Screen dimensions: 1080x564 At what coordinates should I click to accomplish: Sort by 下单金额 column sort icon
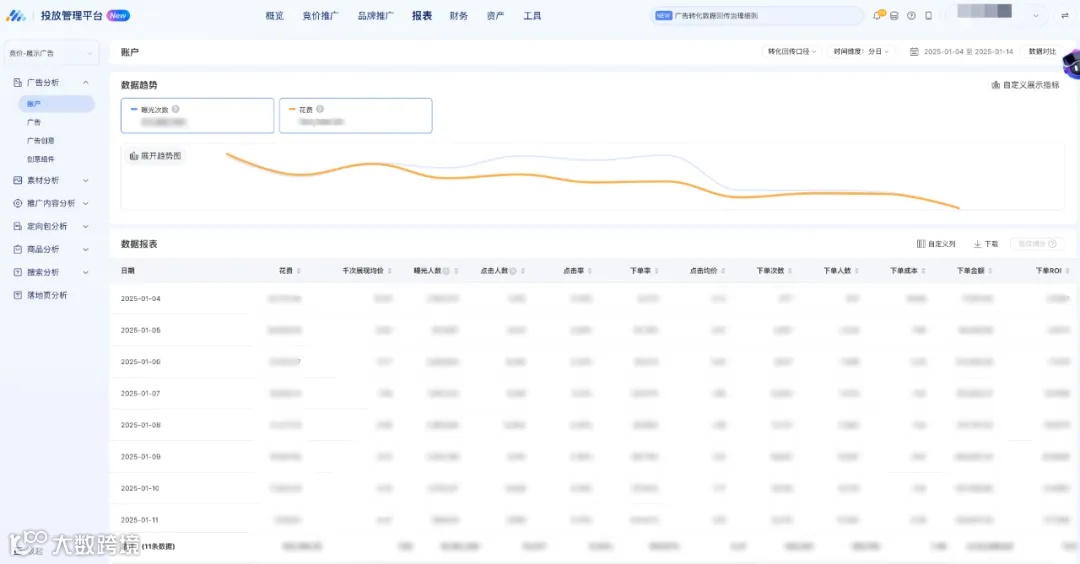click(x=990, y=271)
